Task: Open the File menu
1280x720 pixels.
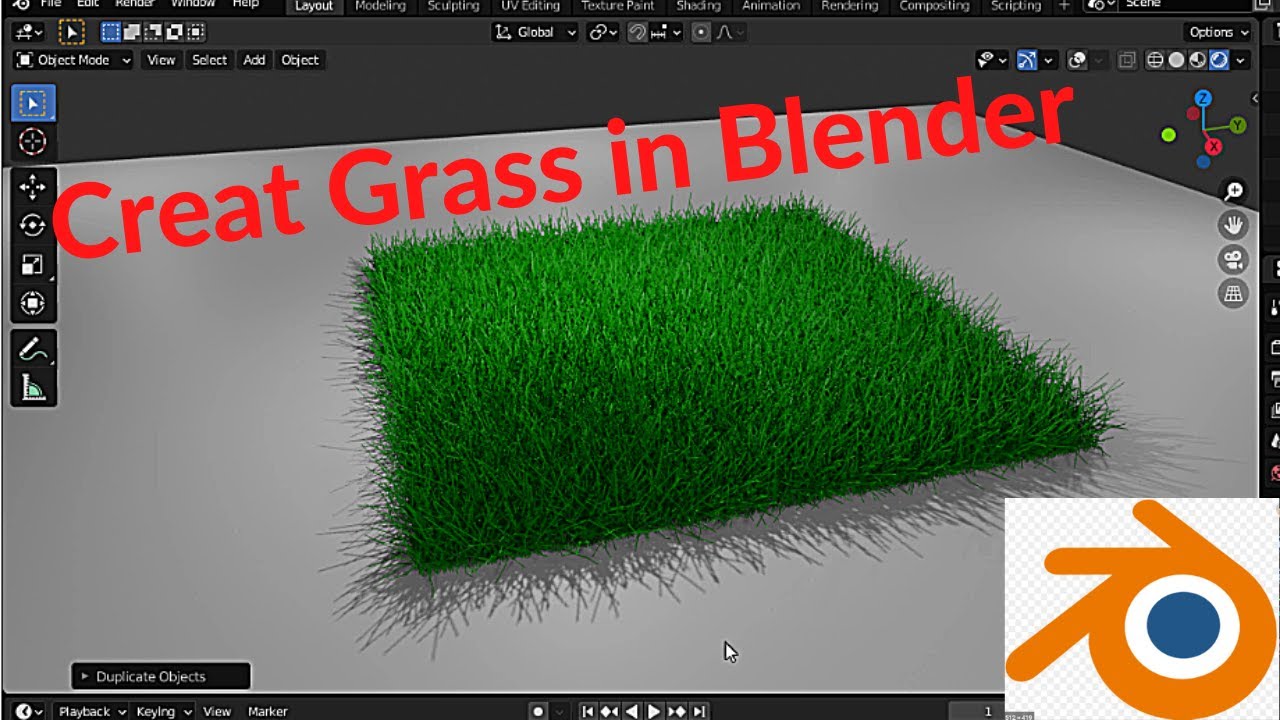Action: pos(51,5)
